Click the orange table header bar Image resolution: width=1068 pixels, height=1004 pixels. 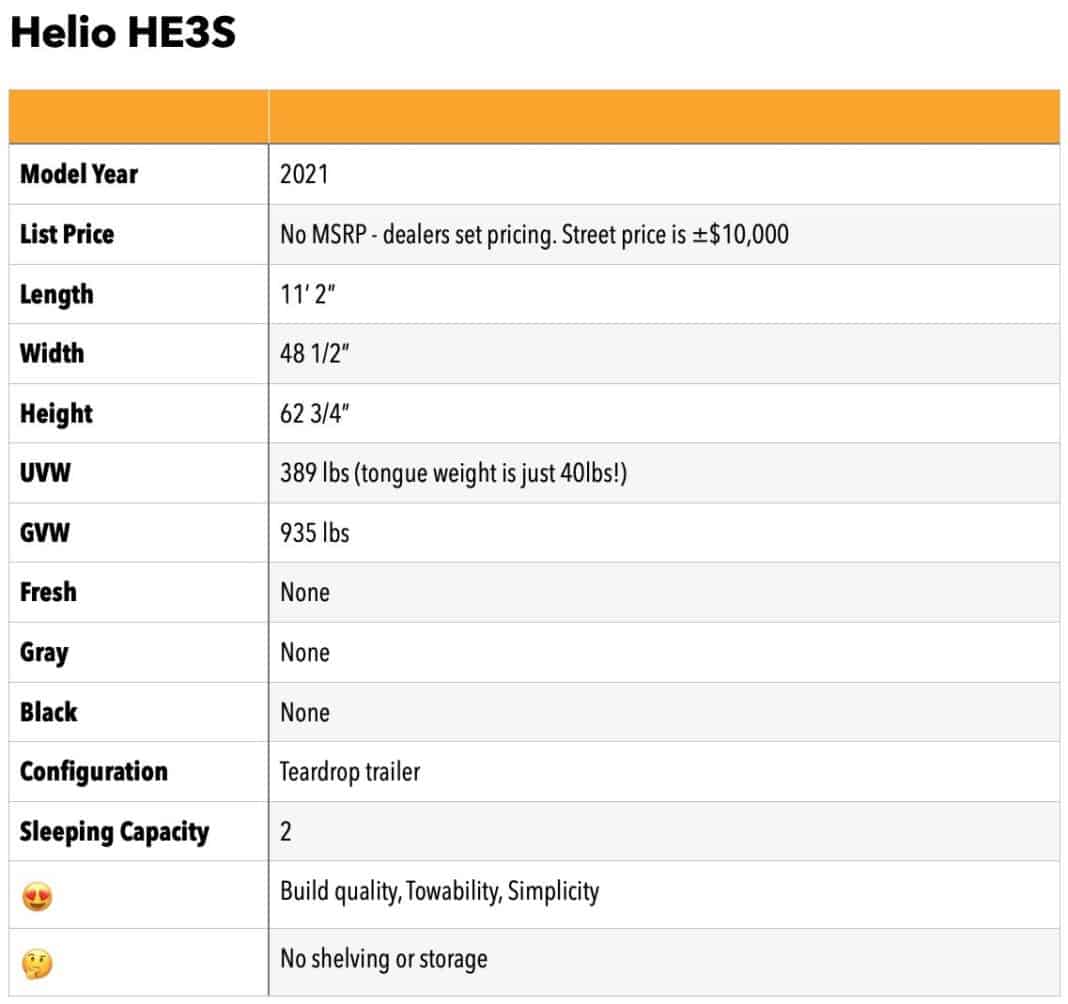(534, 116)
